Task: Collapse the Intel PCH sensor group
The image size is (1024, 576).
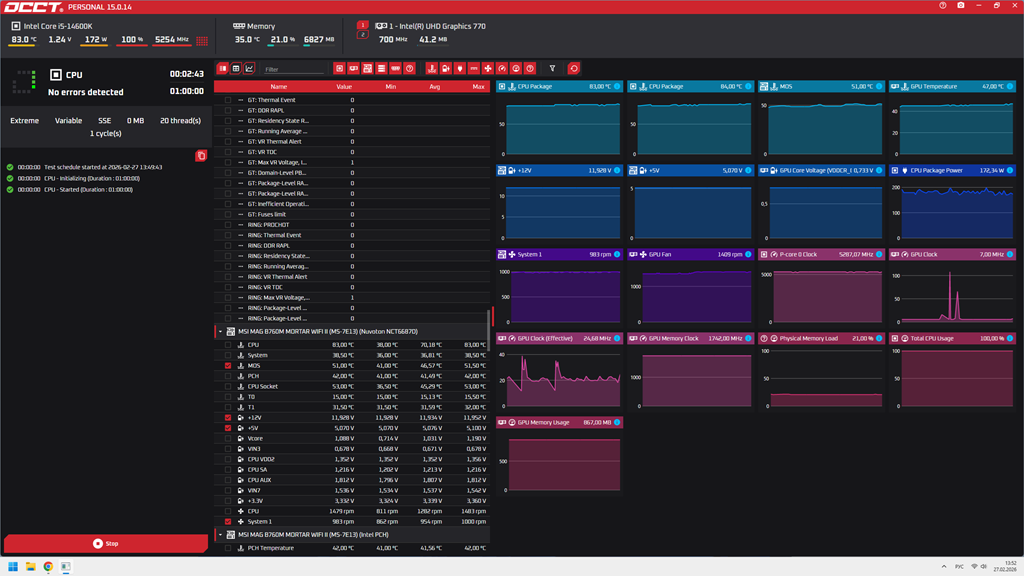Action: pyautogui.click(x=220, y=535)
